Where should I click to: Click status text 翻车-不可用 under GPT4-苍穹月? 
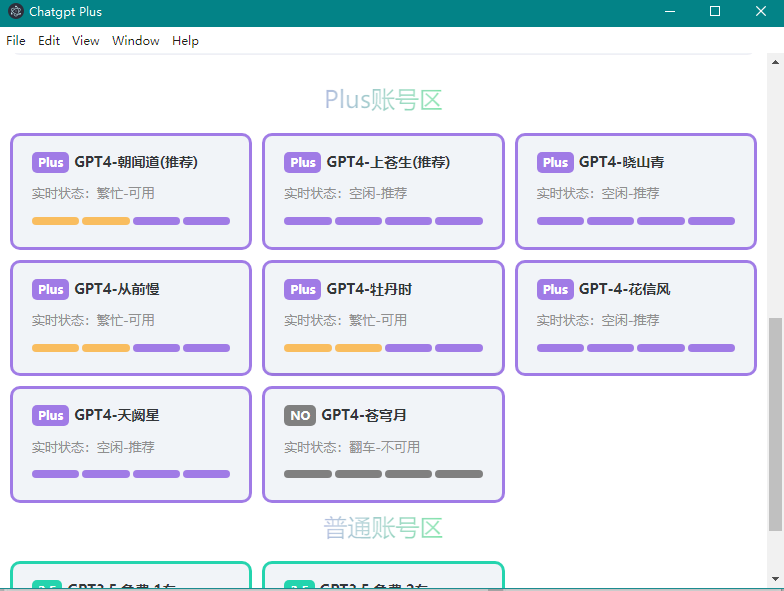coord(384,447)
